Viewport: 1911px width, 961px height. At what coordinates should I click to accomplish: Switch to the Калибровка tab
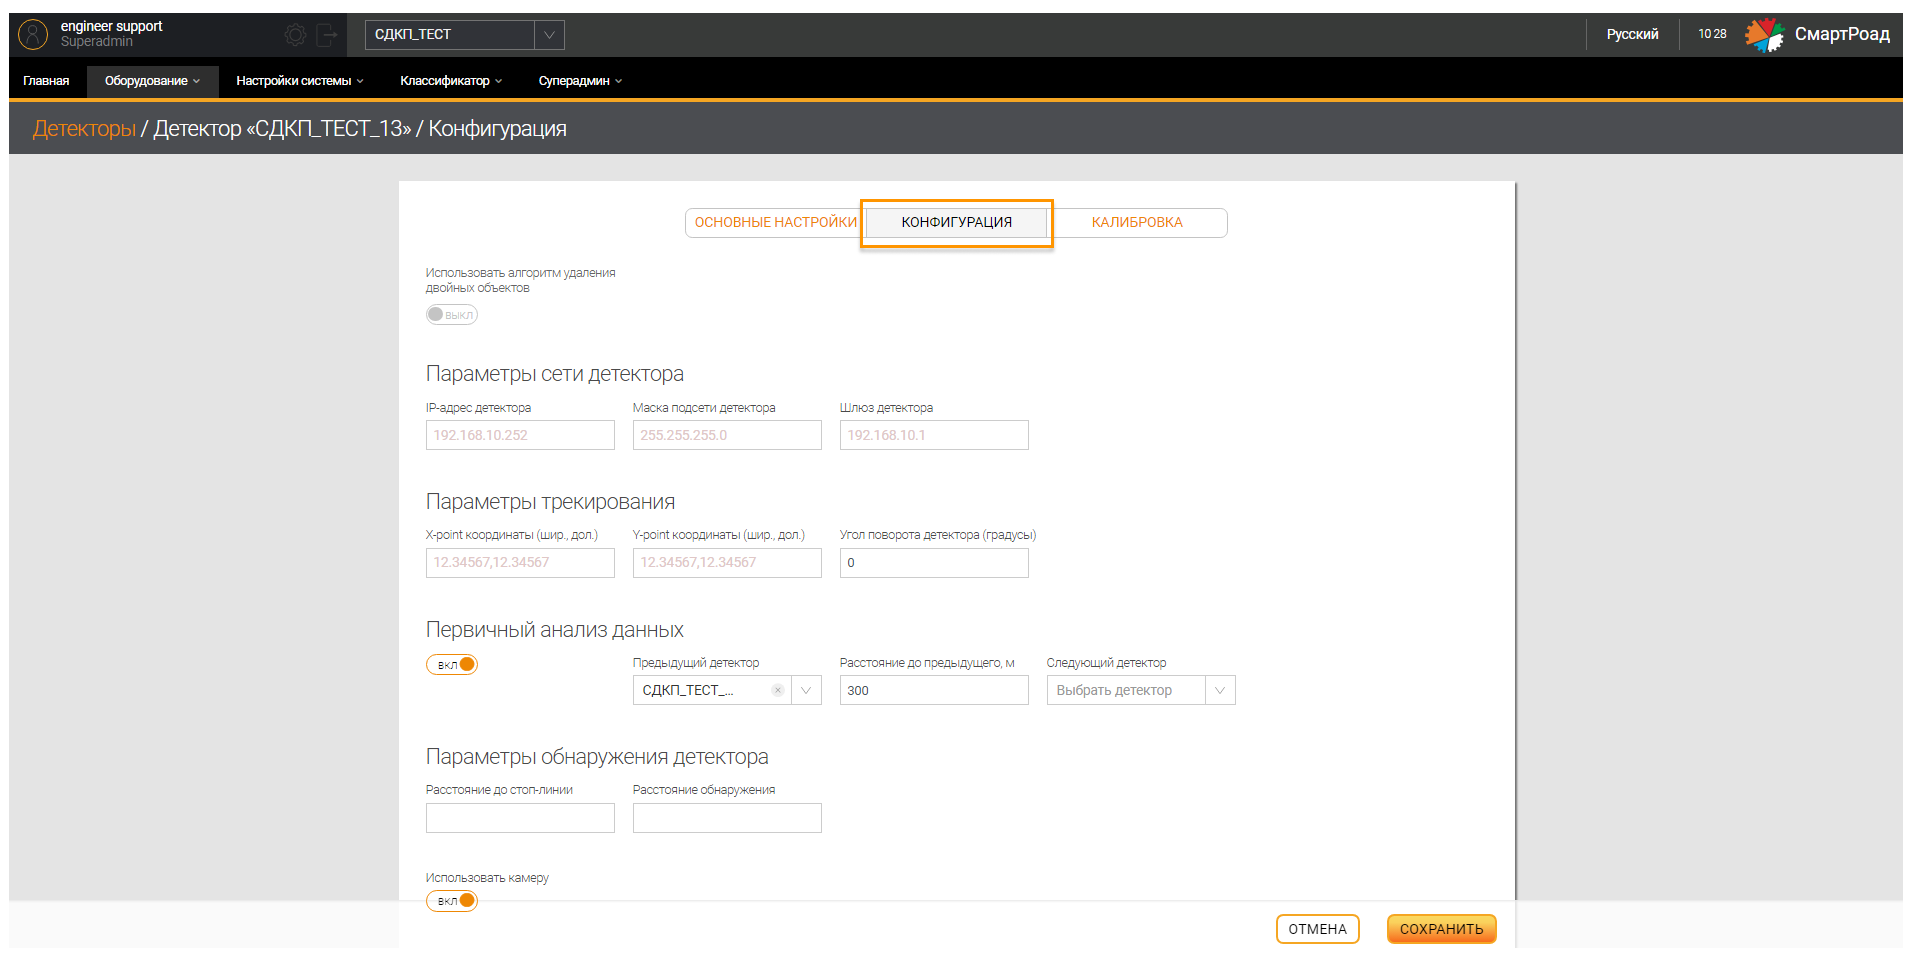[x=1137, y=222]
